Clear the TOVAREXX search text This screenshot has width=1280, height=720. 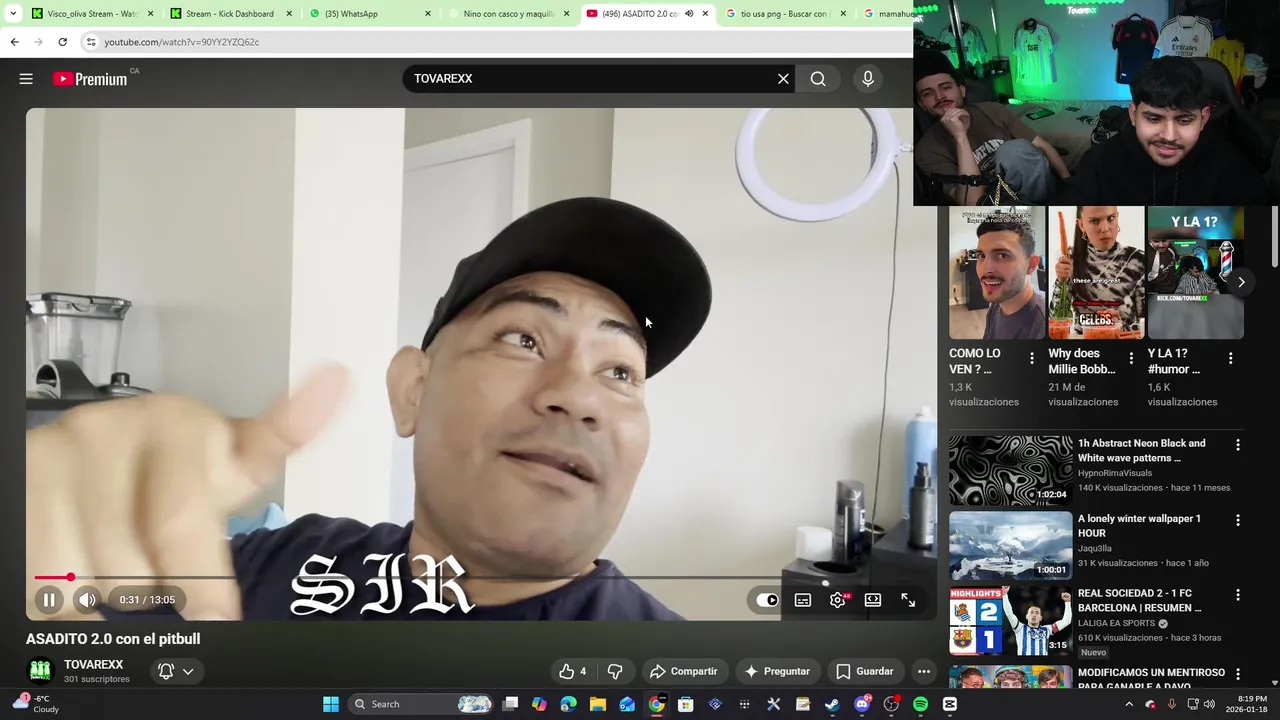click(x=783, y=79)
